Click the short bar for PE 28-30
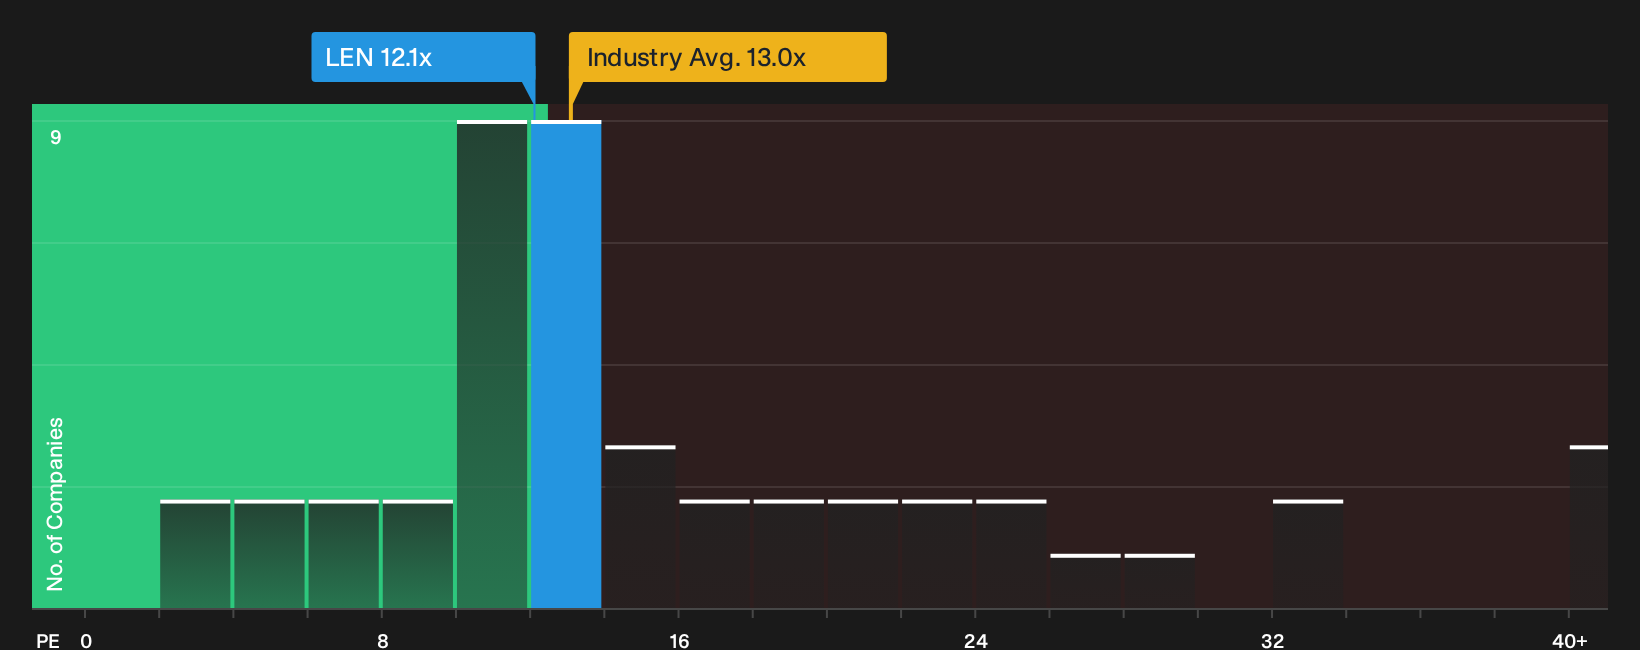The width and height of the screenshot is (1640, 650). point(1160,581)
